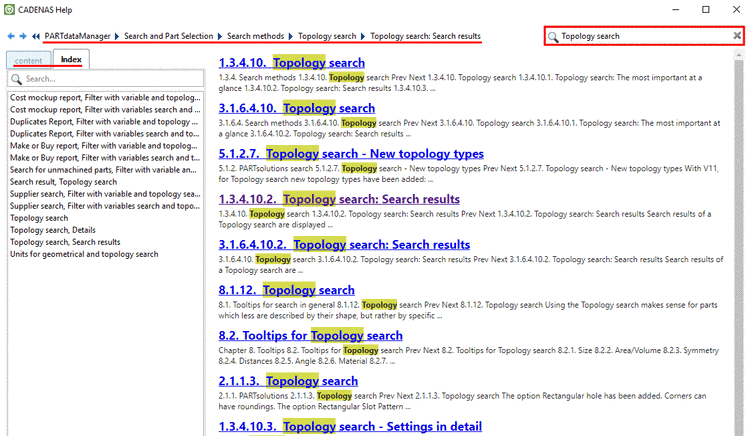This screenshot has height=436, width=750.
Task: Select Cost mockup report, Filter with variable and topology
Action: (x=105, y=98)
